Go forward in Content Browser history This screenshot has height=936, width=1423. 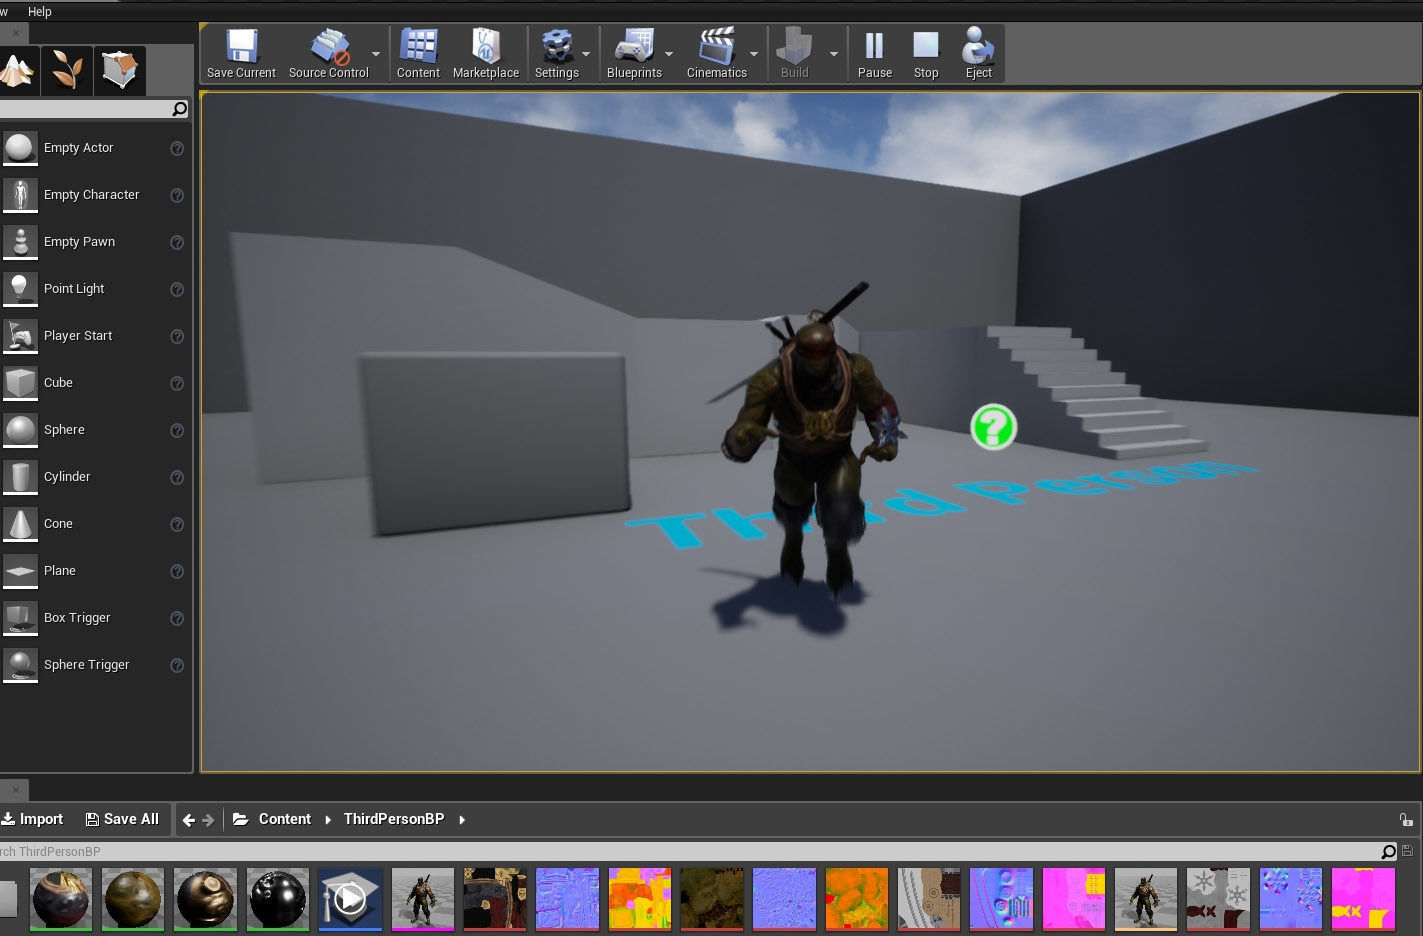click(x=208, y=820)
